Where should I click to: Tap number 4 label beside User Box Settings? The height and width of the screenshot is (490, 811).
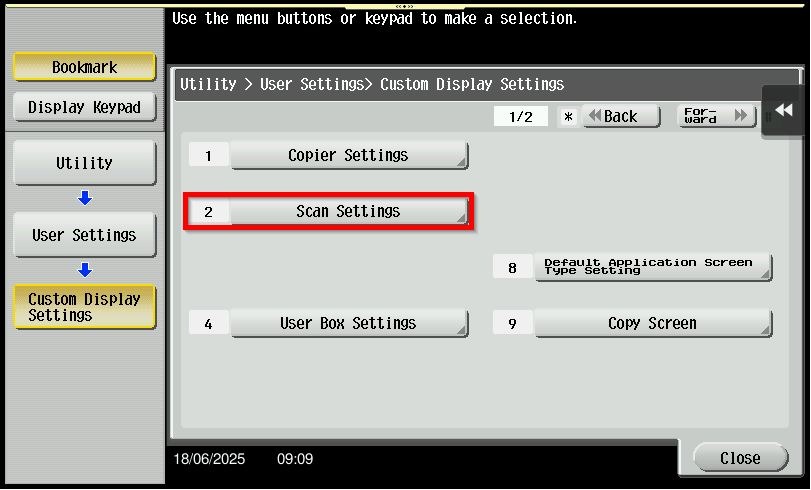[x=208, y=324]
